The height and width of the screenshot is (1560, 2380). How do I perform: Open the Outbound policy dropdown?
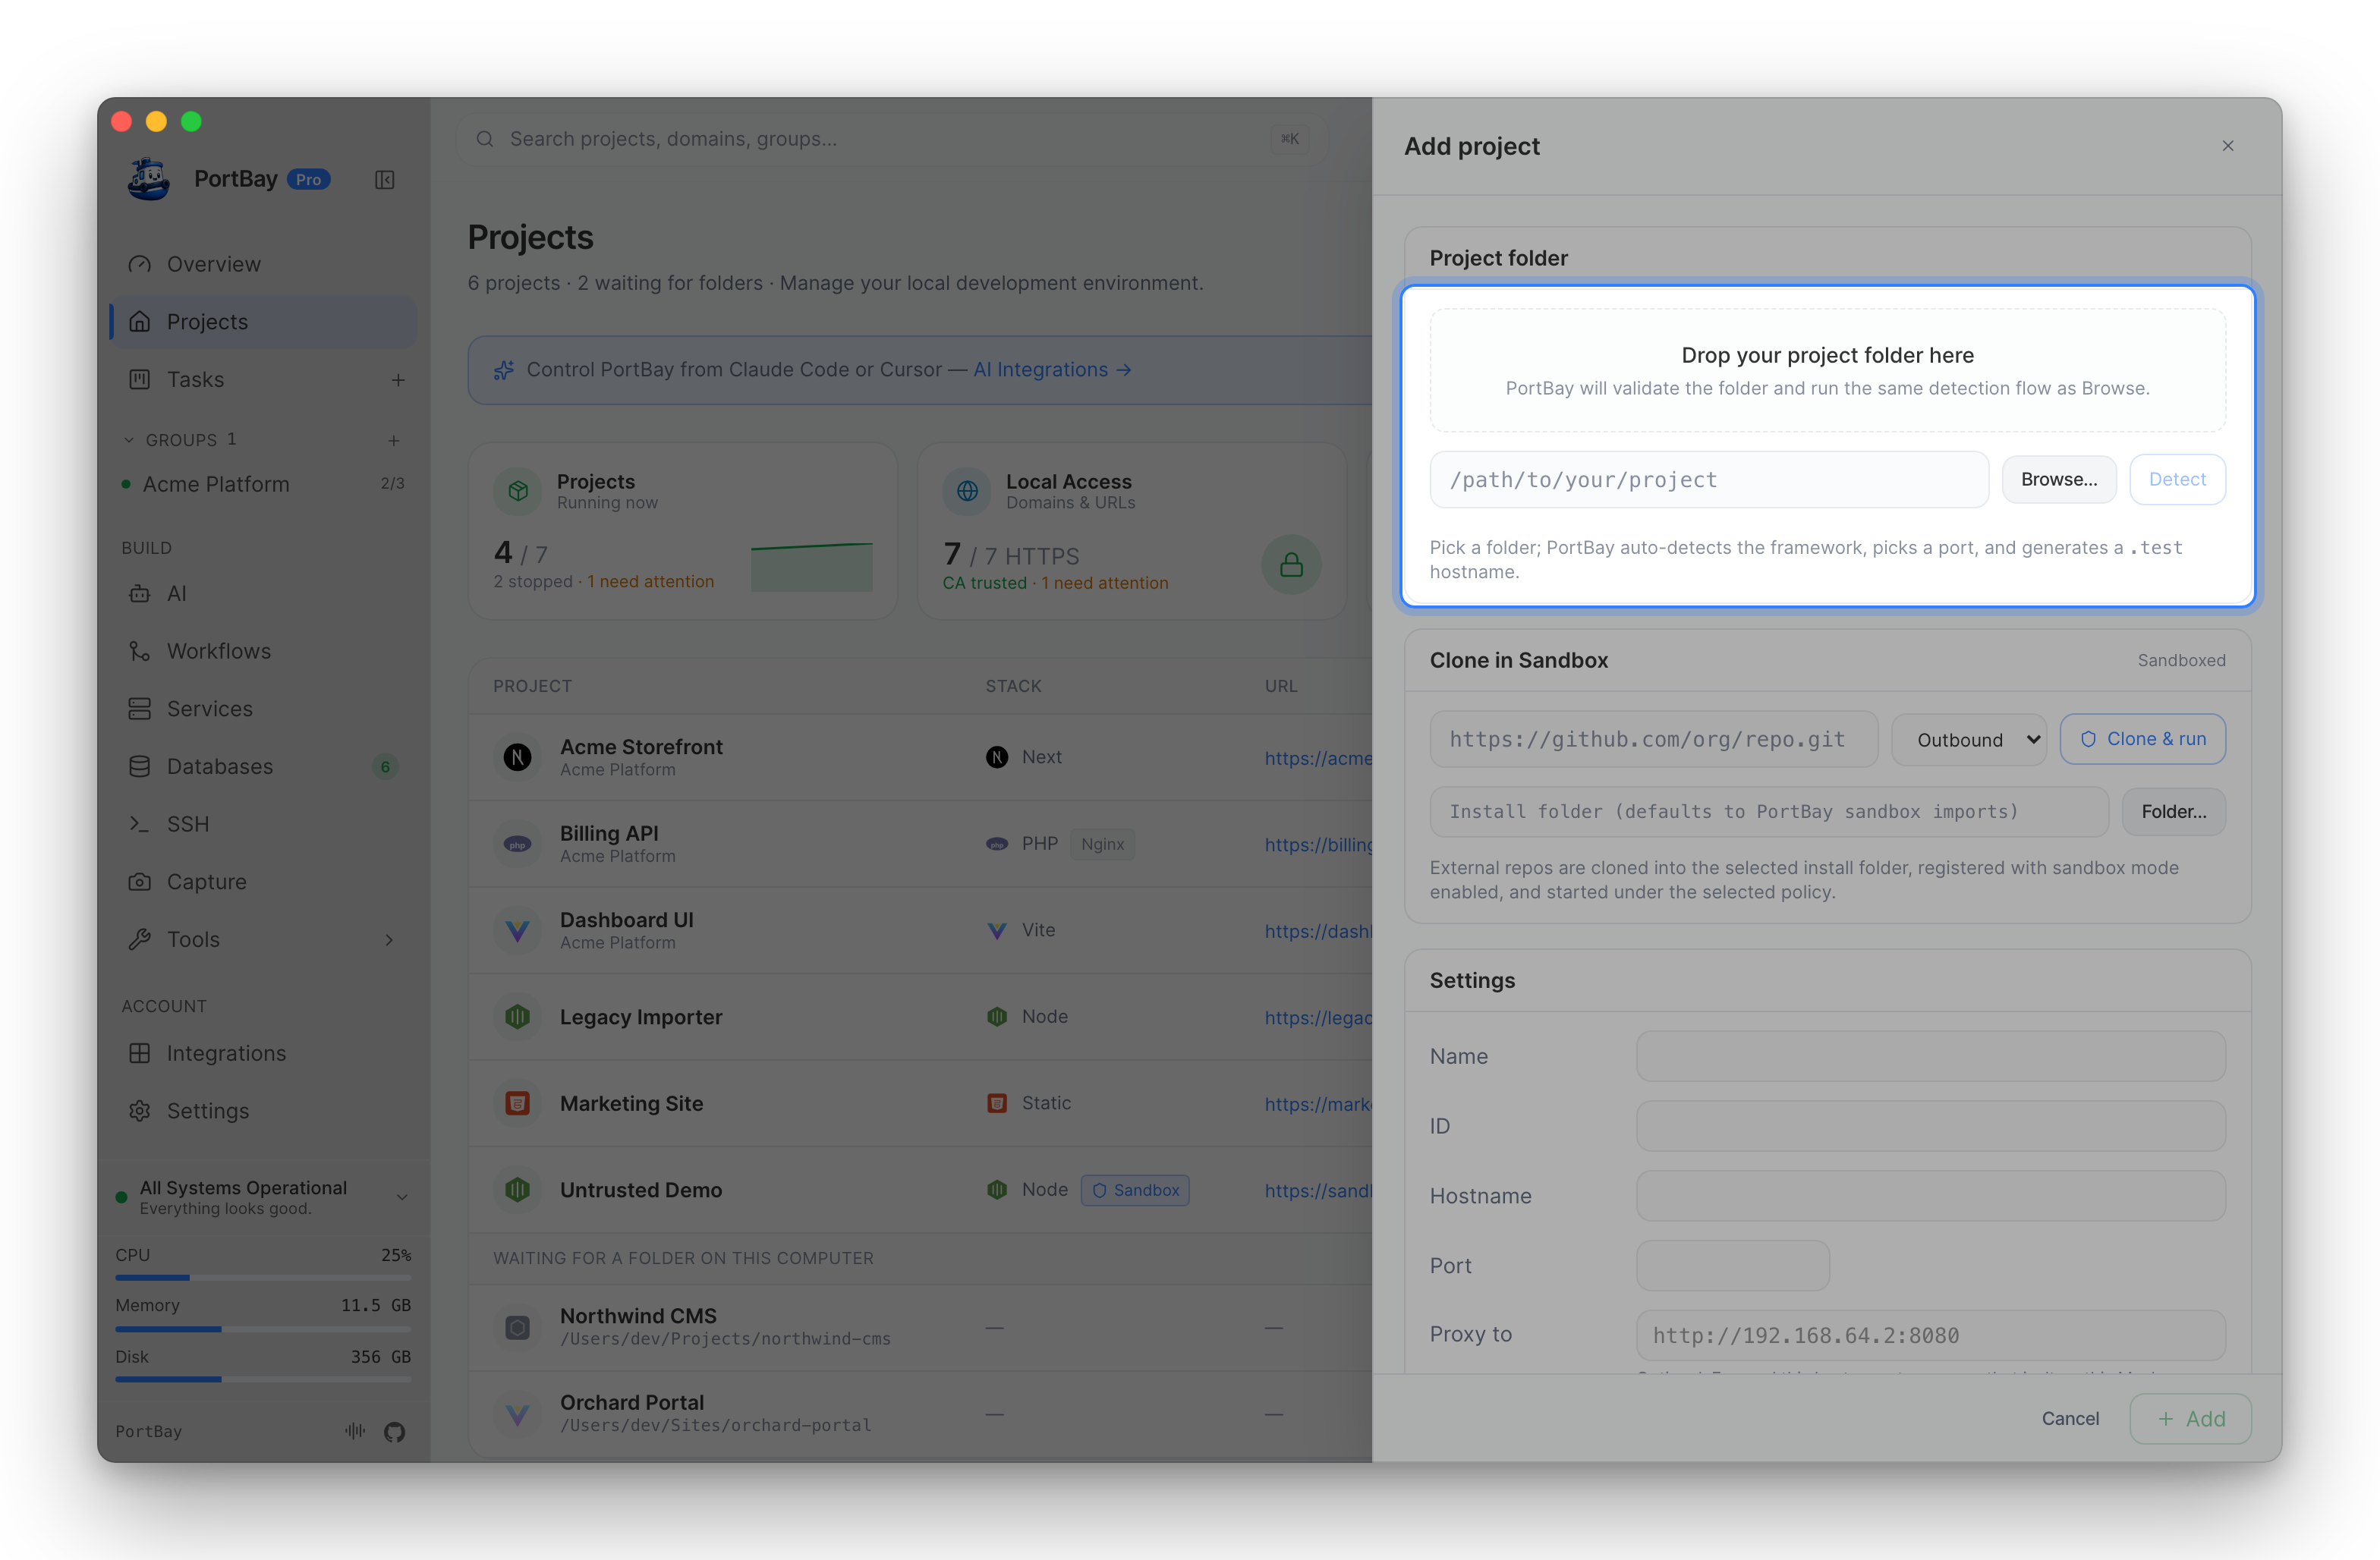tap(1969, 740)
